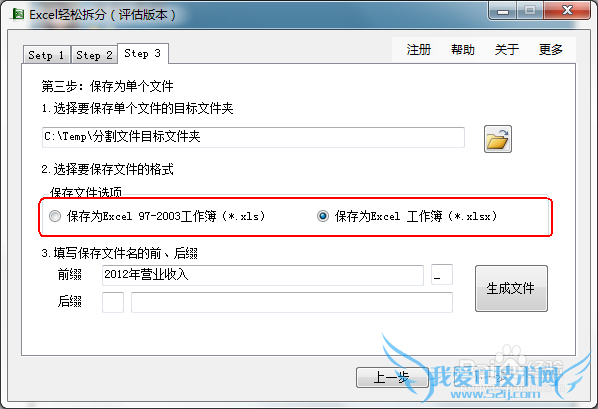
Task: Open the Step 3 tab
Action: click(x=143, y=53)
